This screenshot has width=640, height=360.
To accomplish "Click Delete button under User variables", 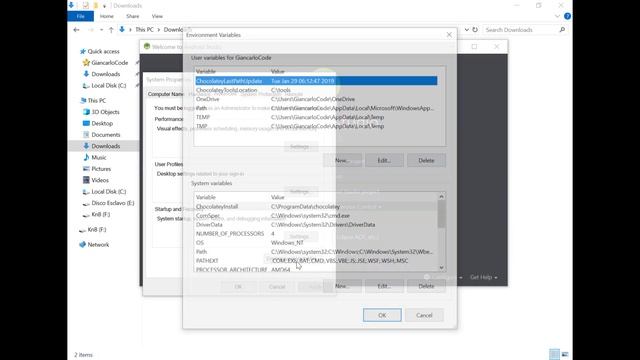I will 426,160.
